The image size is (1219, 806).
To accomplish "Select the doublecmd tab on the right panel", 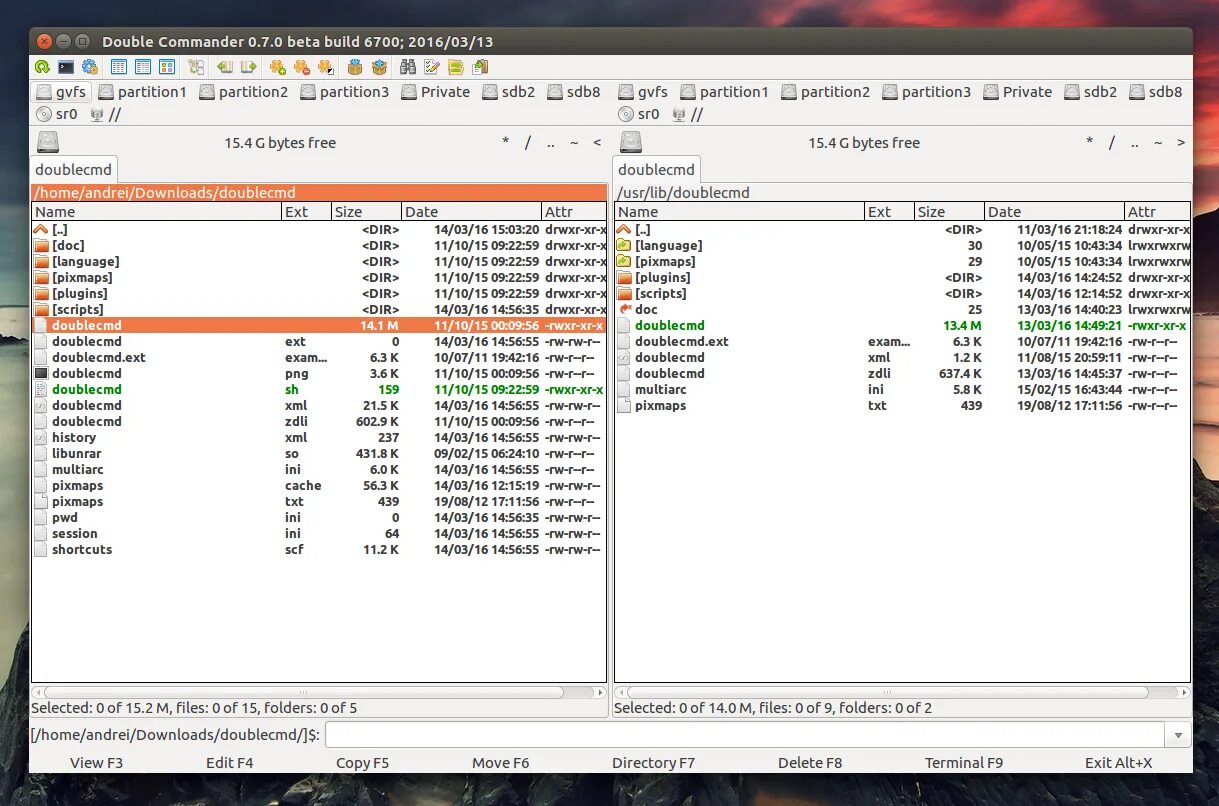I will pyautogui.click(x=655, y=169).
